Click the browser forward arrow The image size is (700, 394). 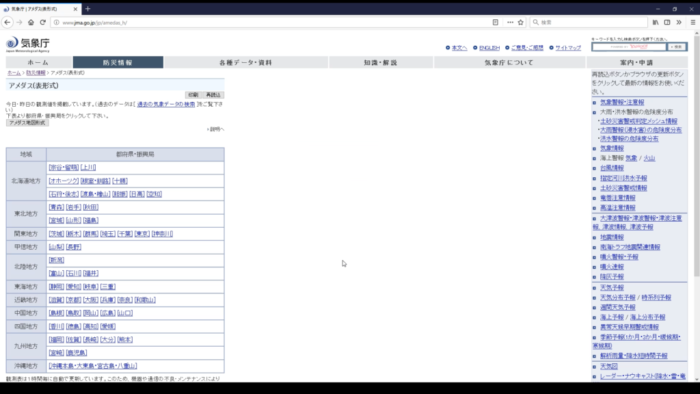click(19, 22)
